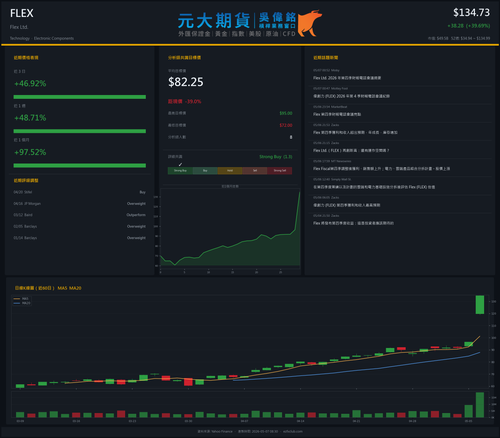Click the checkmark above the rating bar

[x=180, y=164]
